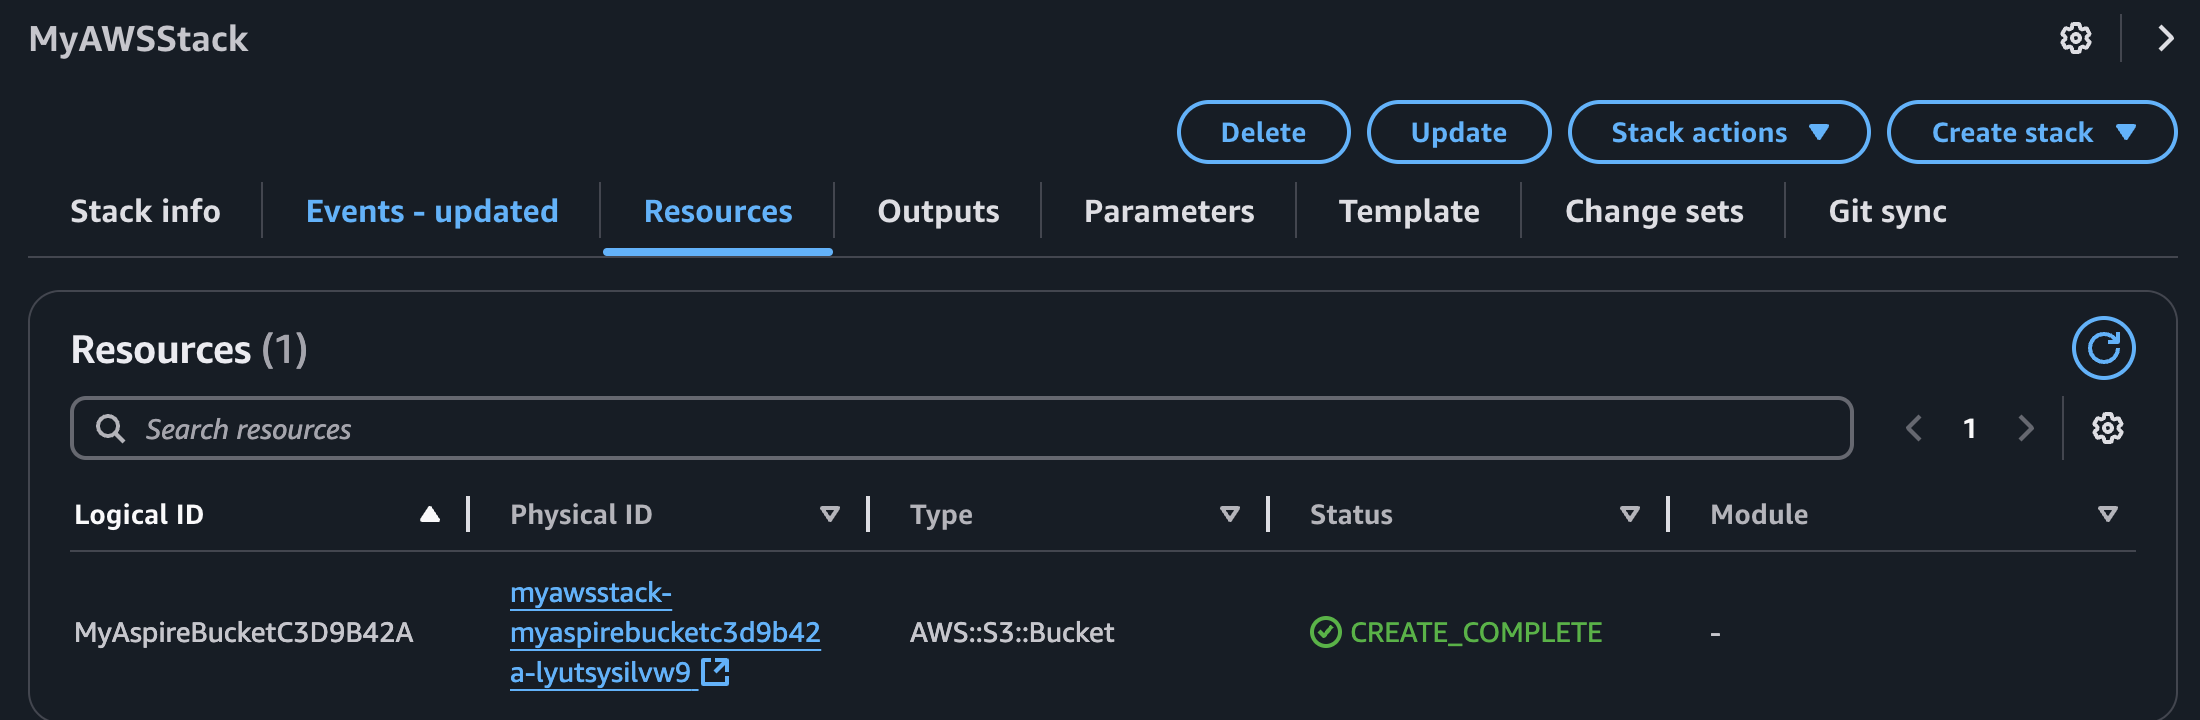The image size is (2200, 720).
Task: Open the myawsstack-myaspirebucket physical ID link
Action: pos(664,632)
